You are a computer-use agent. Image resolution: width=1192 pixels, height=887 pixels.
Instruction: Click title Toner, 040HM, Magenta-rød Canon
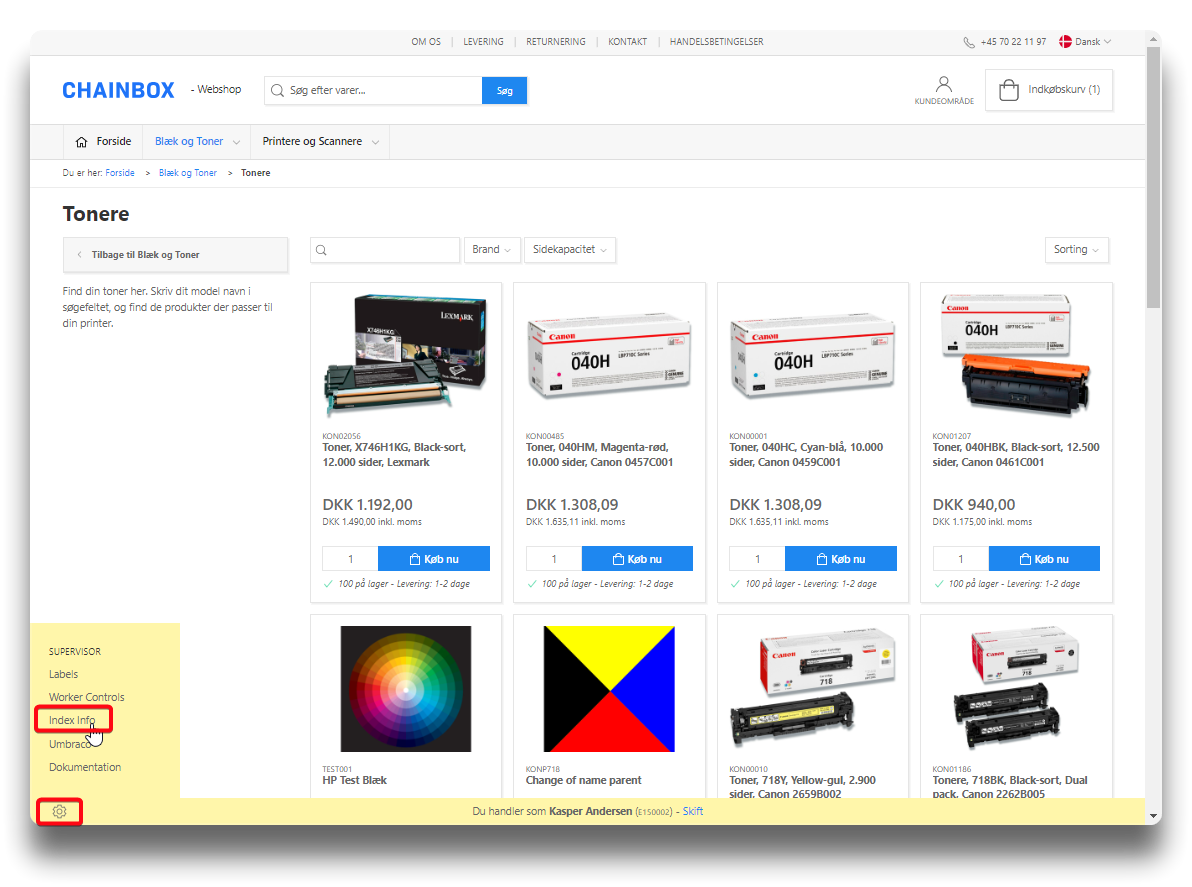[x=600, y=455]
